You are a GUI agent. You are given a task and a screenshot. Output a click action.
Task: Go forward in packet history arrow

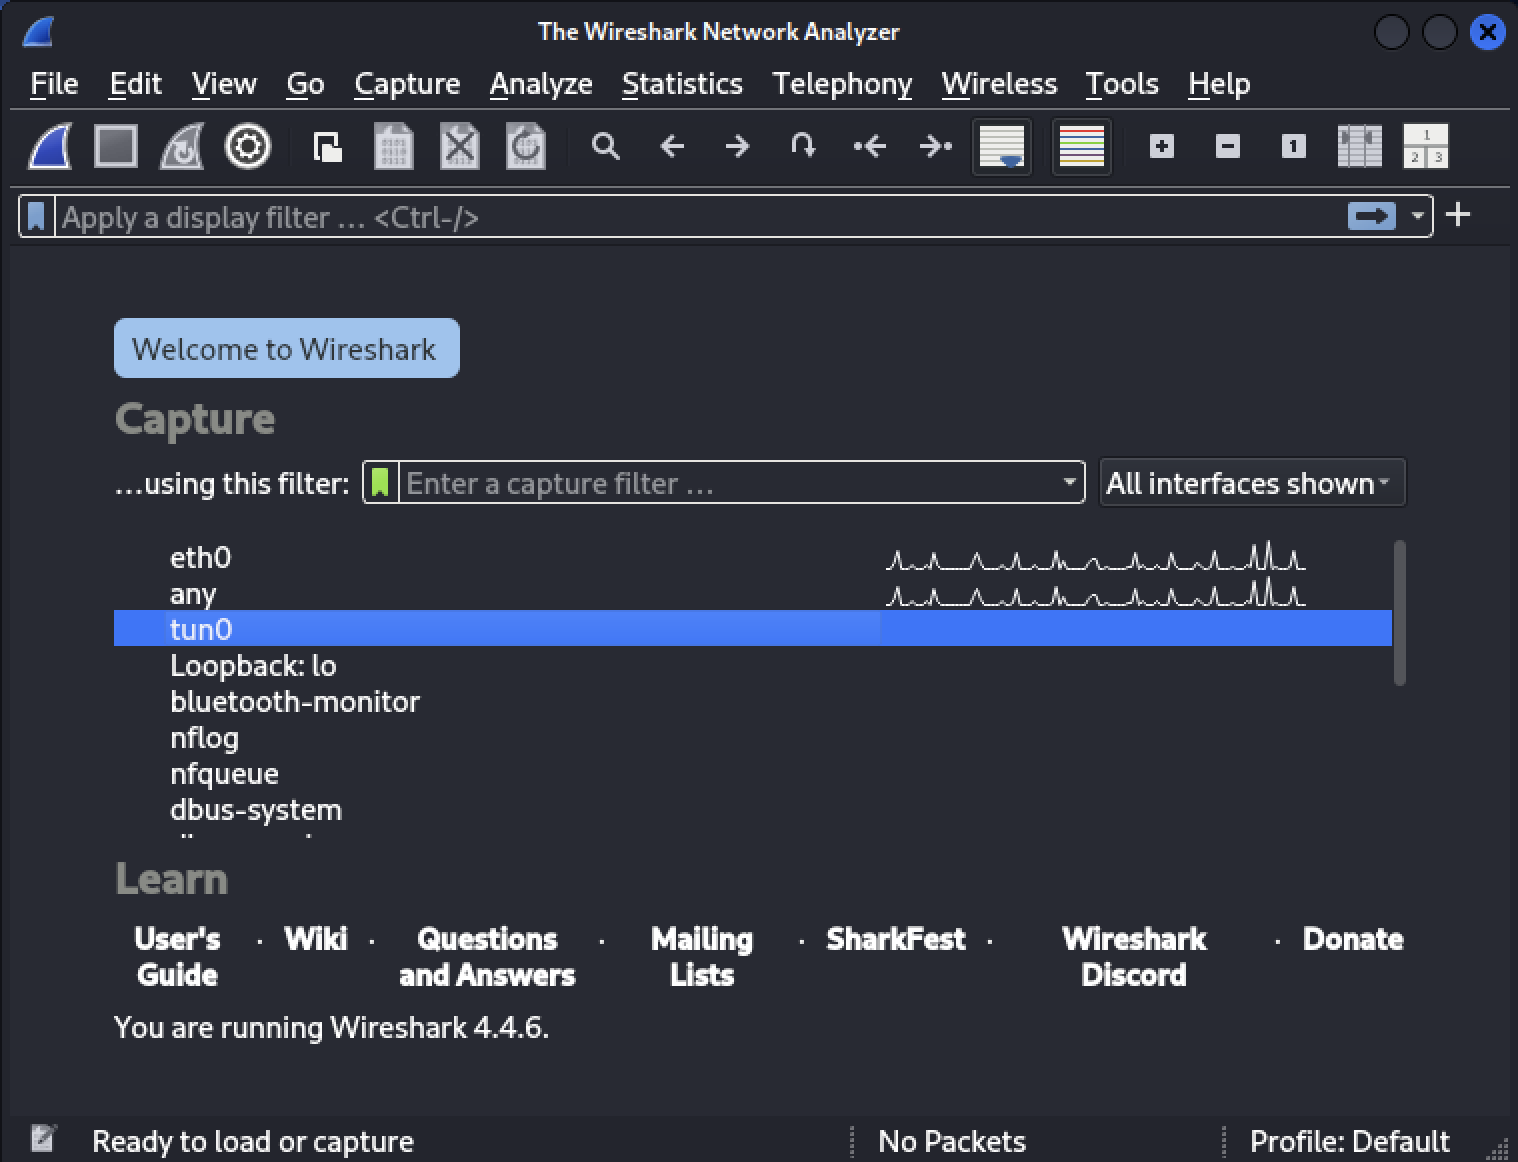pos(738,147)
